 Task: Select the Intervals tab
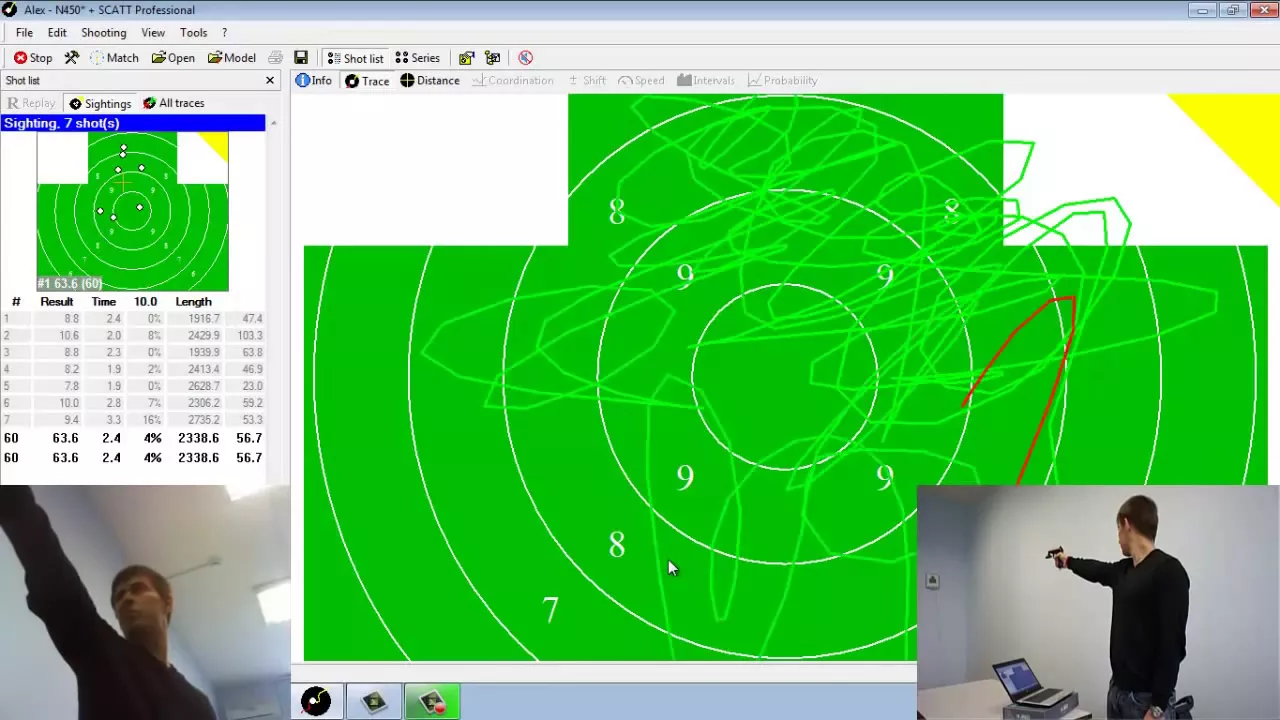pos(705,81)
